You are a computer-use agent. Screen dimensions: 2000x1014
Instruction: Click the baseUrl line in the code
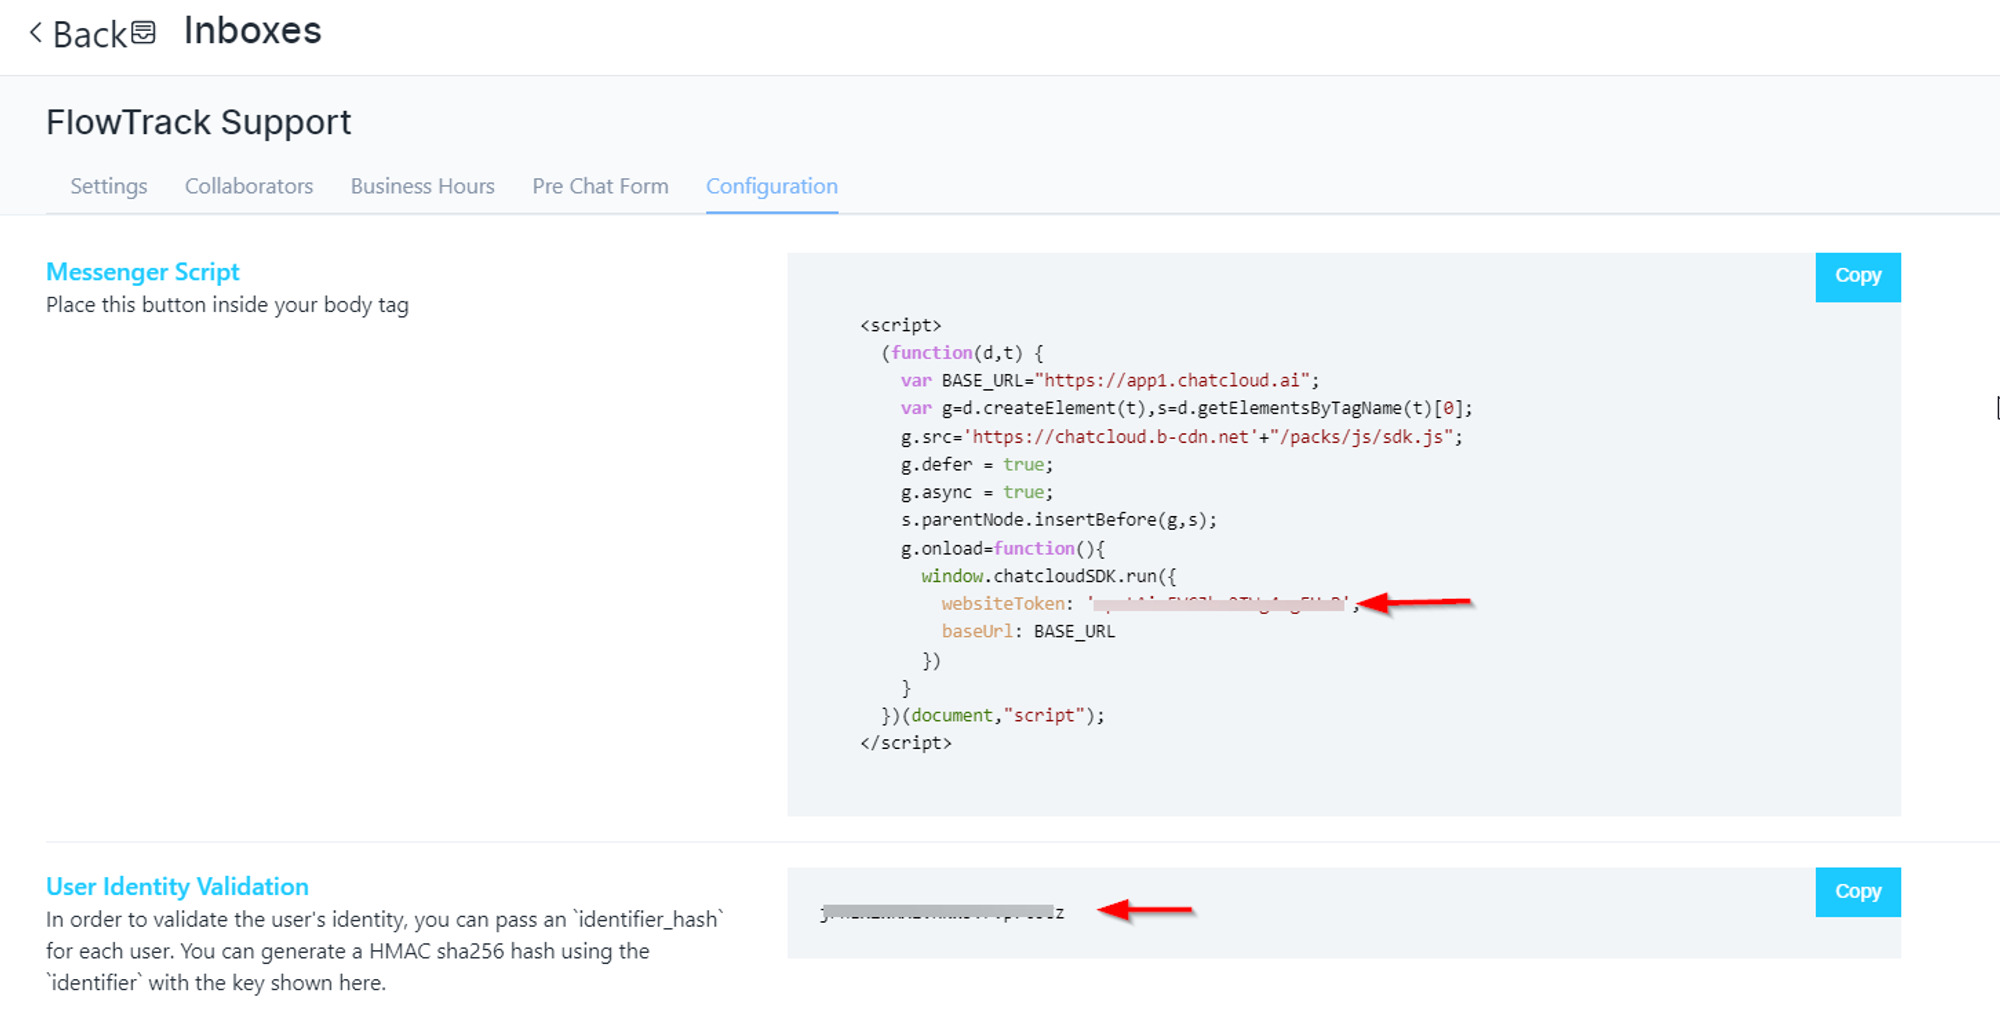pos(1027,631)
